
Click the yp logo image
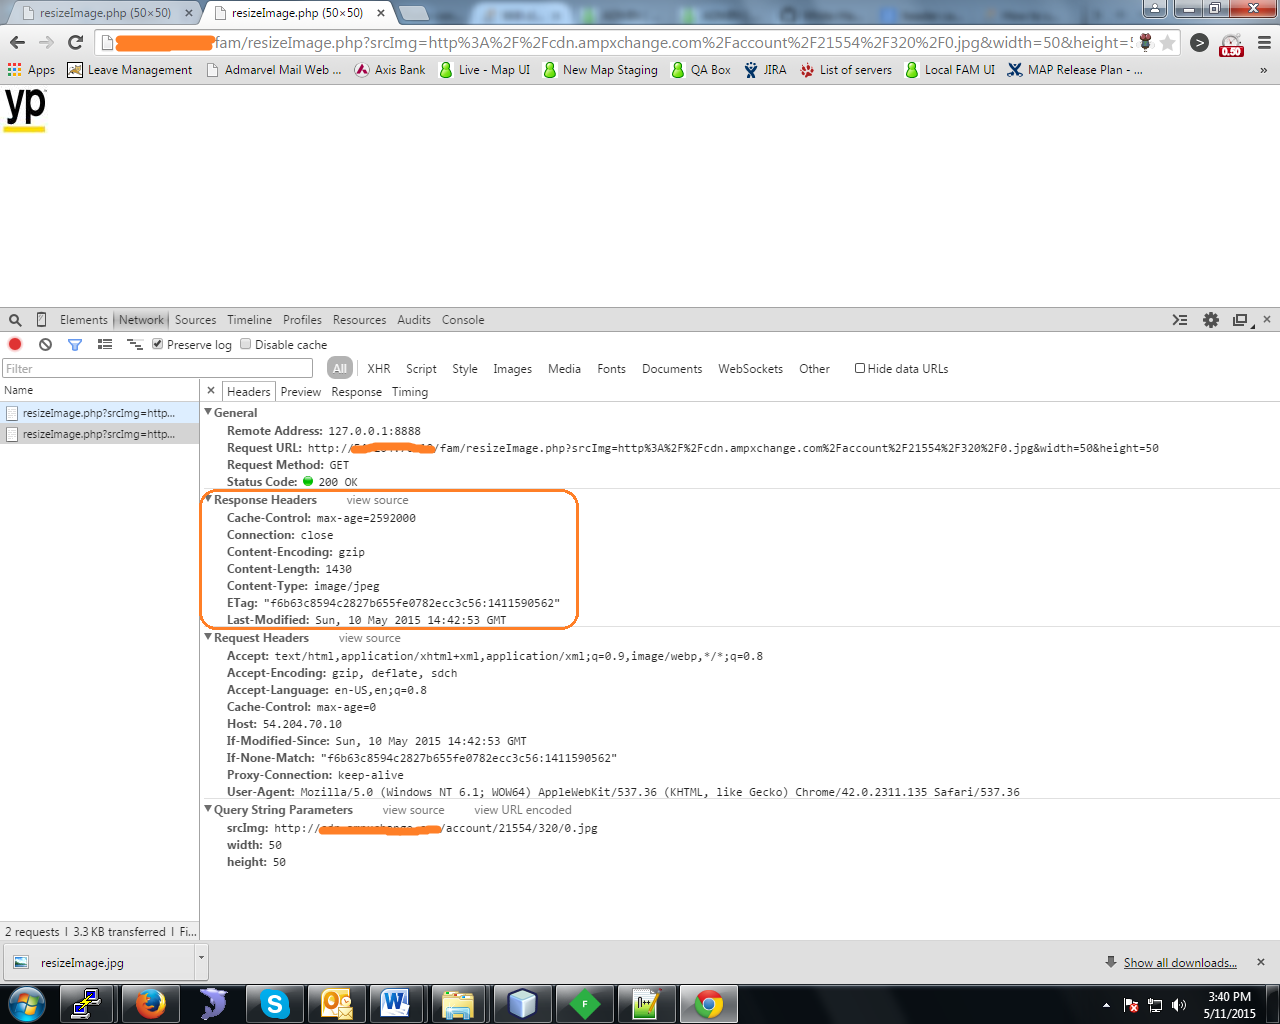click(25, 110)
